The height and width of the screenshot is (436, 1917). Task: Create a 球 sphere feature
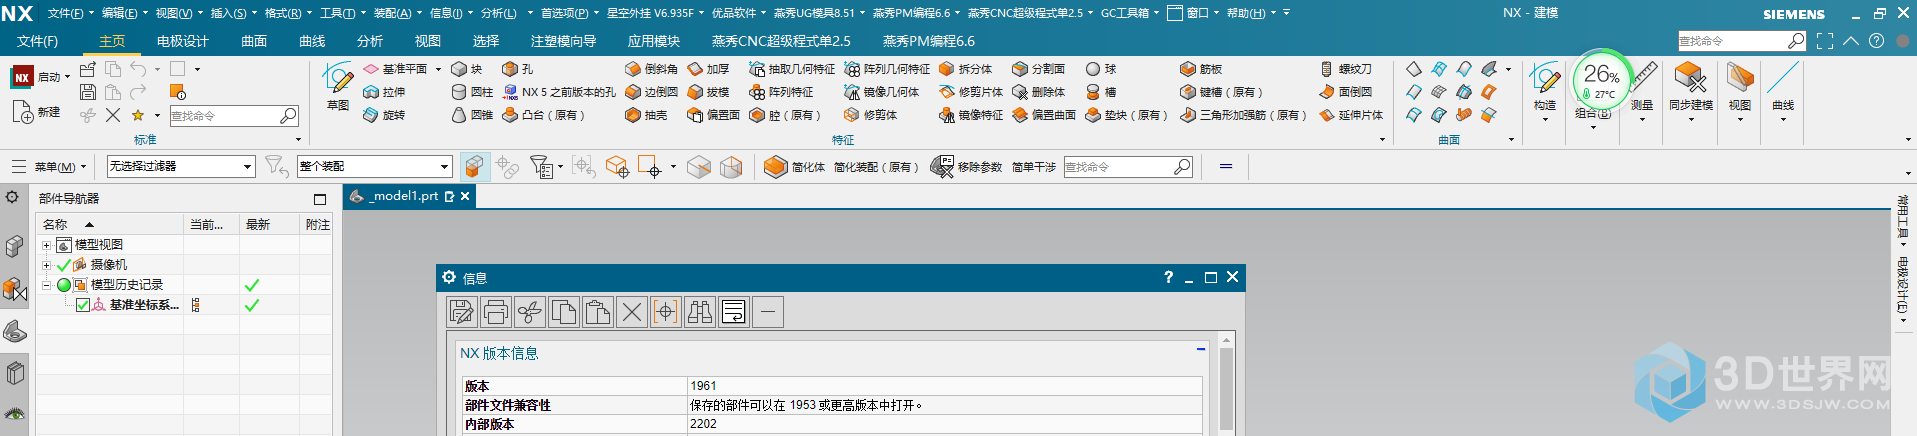tap(1101, 69)
